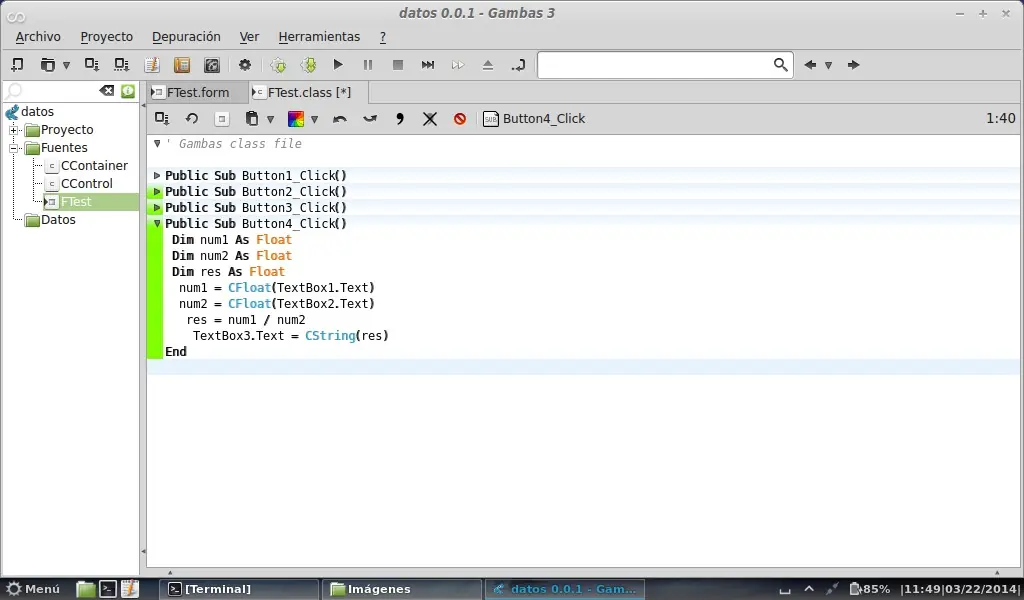Viewport: 1024px width, 600px height.
Task: Click the dark square icon in the main toolbar
Action: 212,65
